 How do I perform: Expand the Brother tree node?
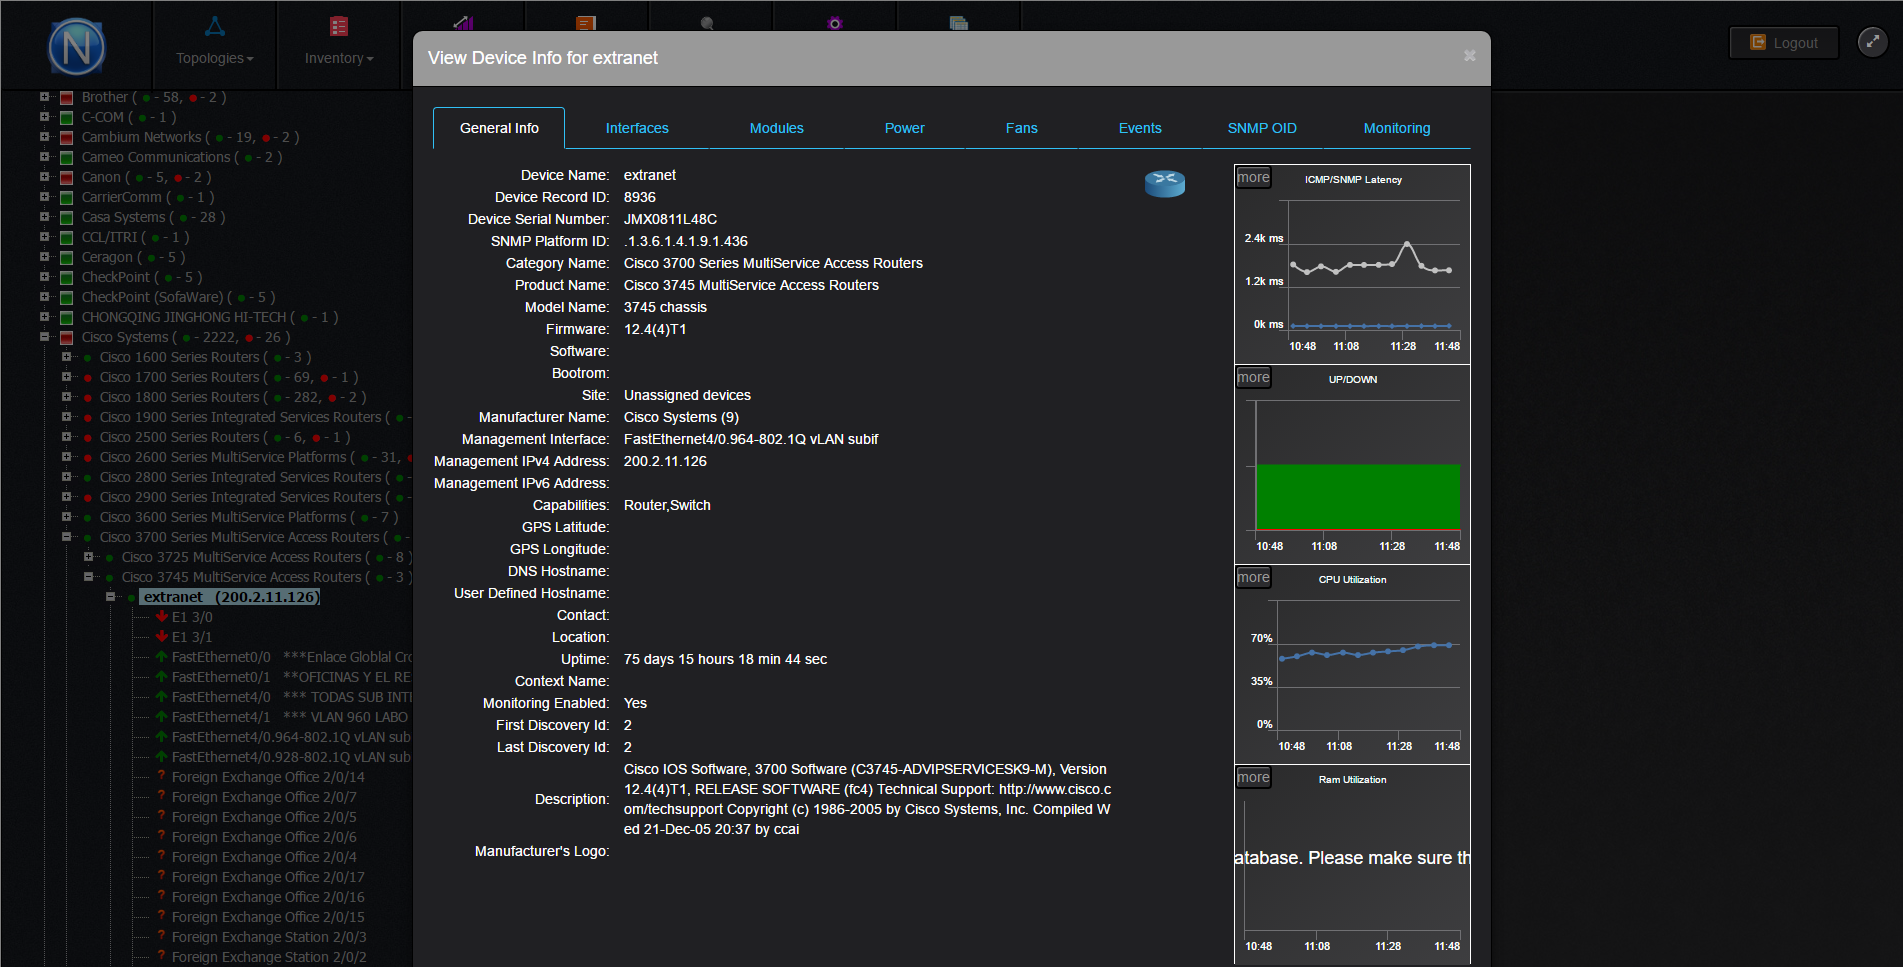point(44,97)
